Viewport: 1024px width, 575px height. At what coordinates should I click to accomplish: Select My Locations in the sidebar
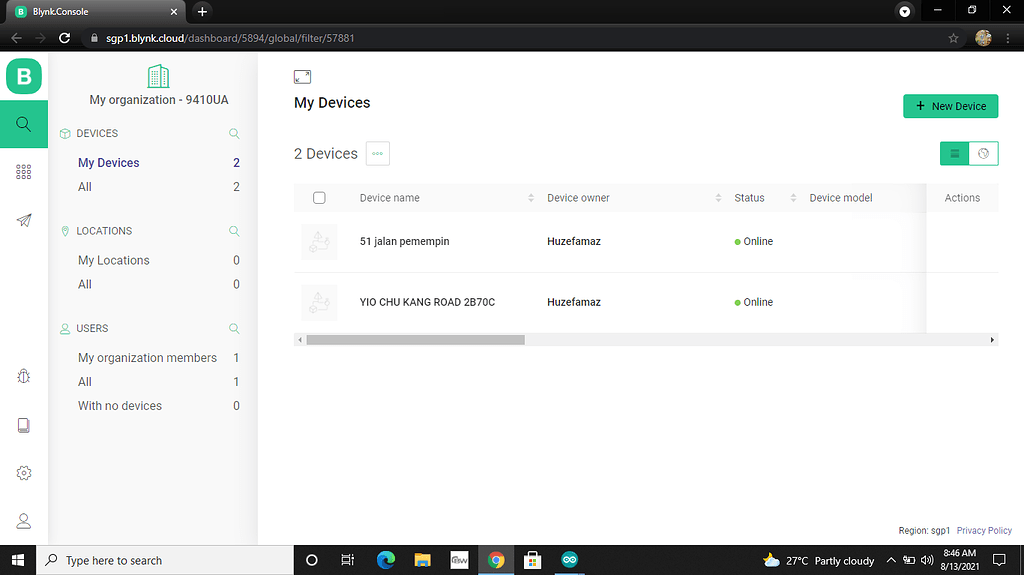tap(114, 260)
